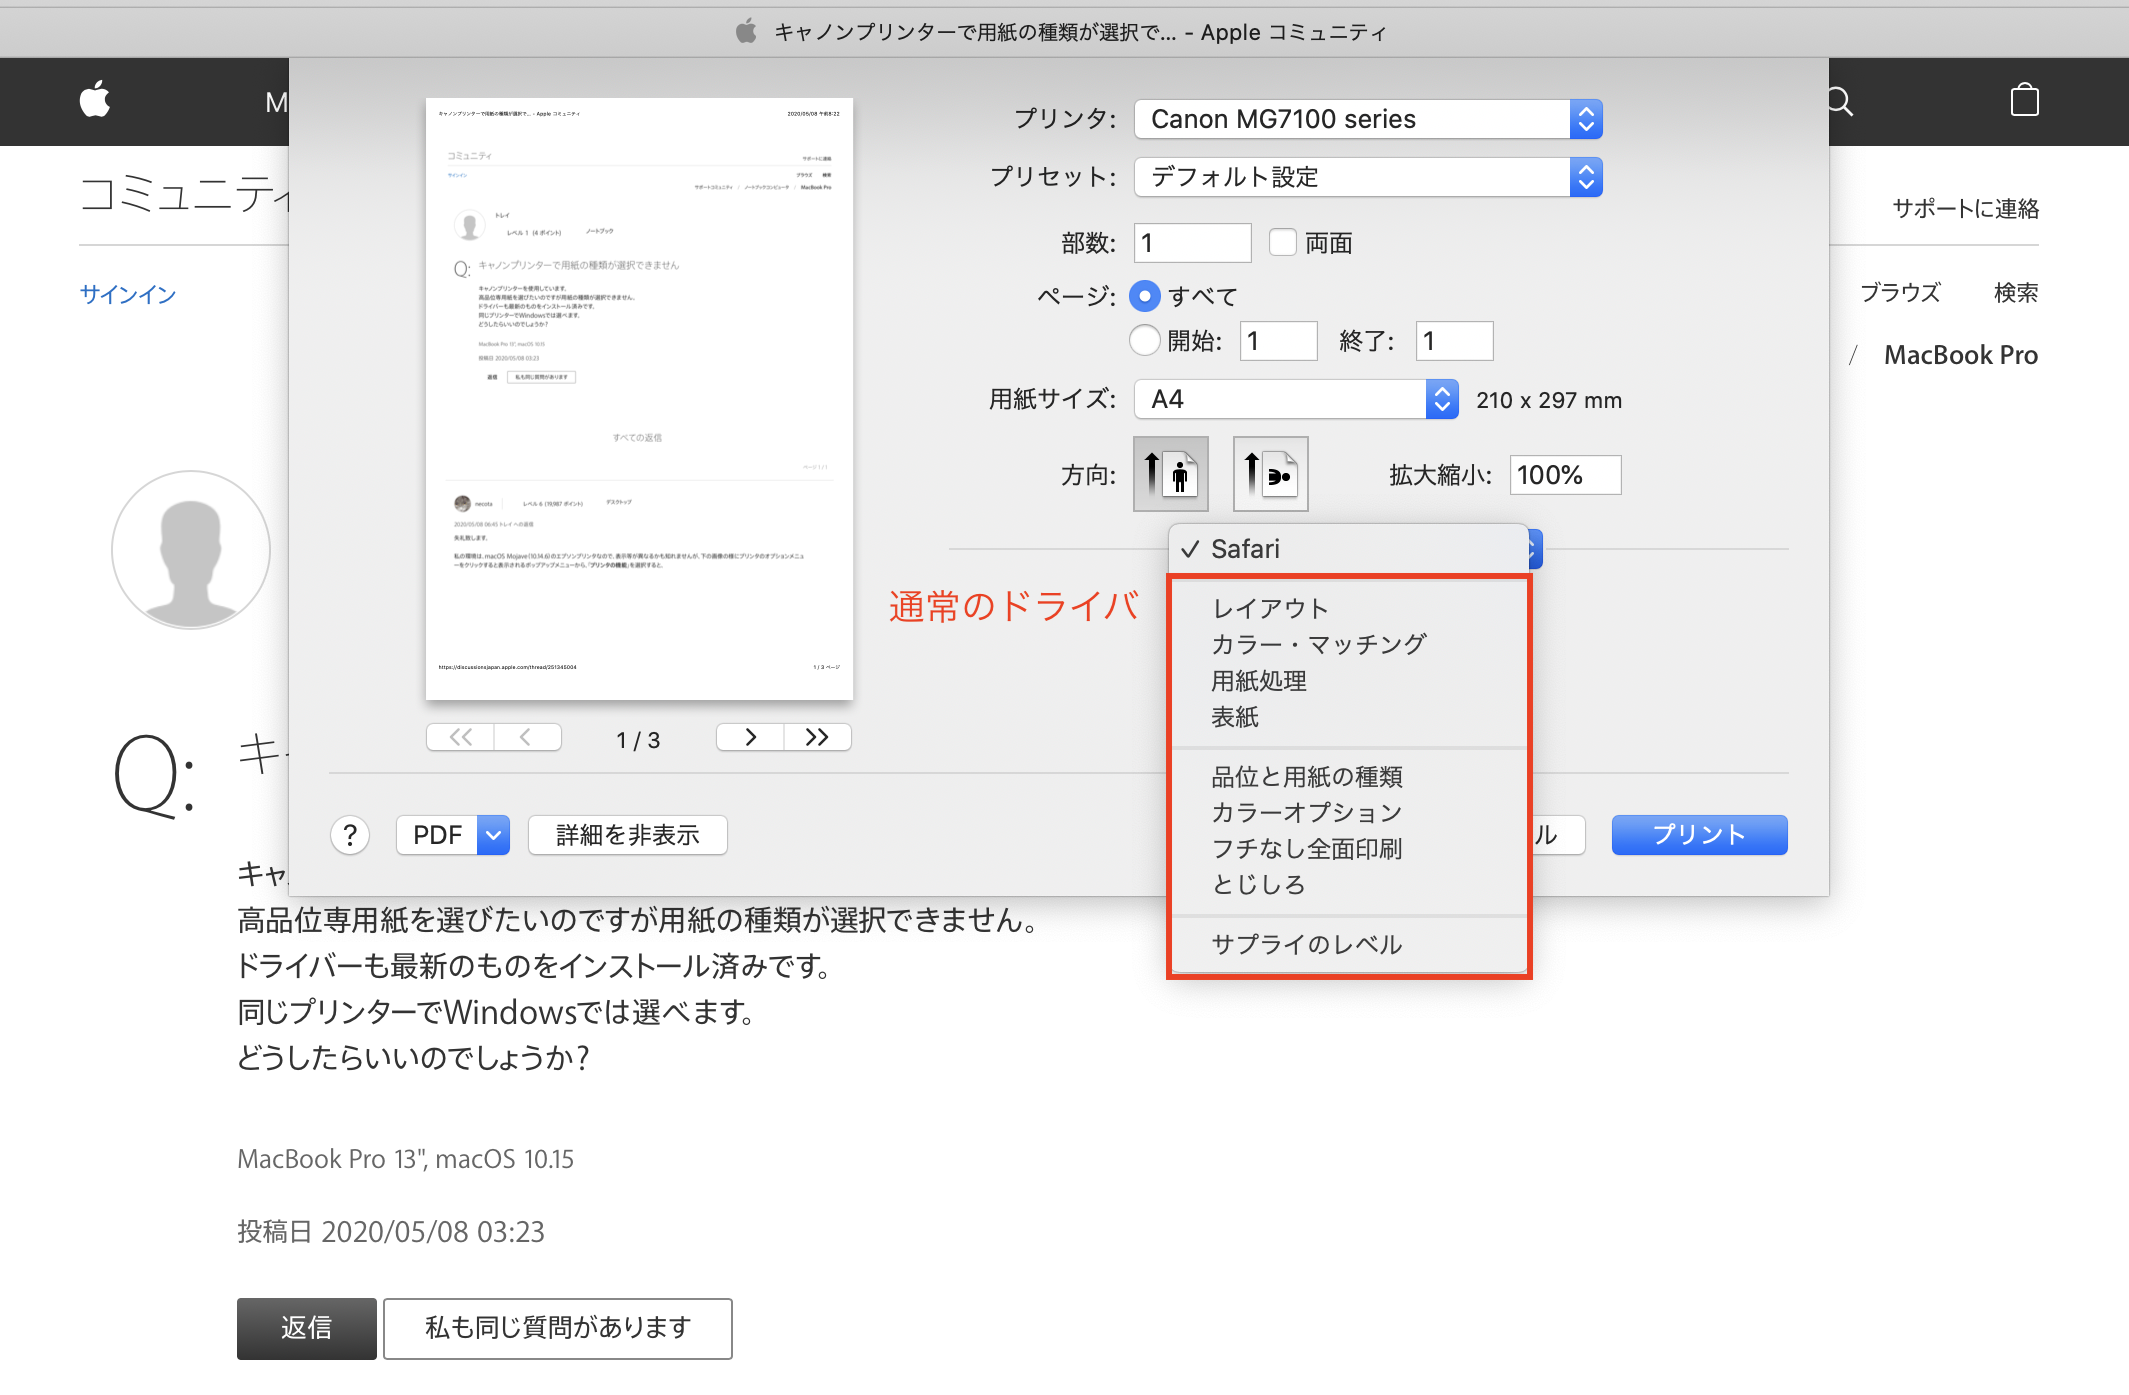This screenshot has height=1395, width=2129.
Task: Open the PDF dropdown arrow
Action: (x=494, y=835)
